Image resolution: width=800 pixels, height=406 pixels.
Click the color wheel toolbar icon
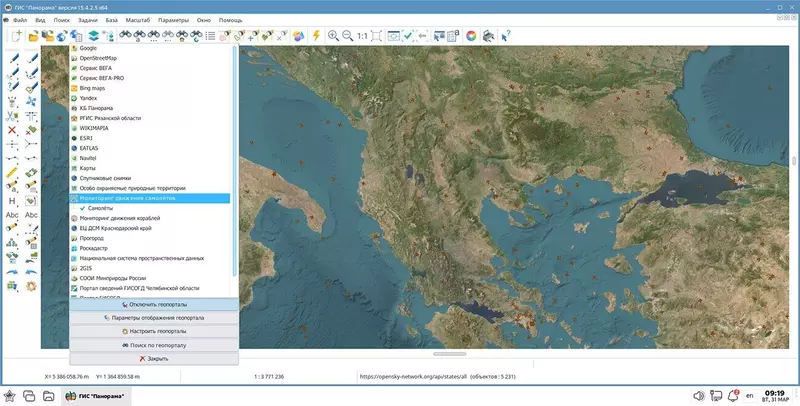[471, 36]
